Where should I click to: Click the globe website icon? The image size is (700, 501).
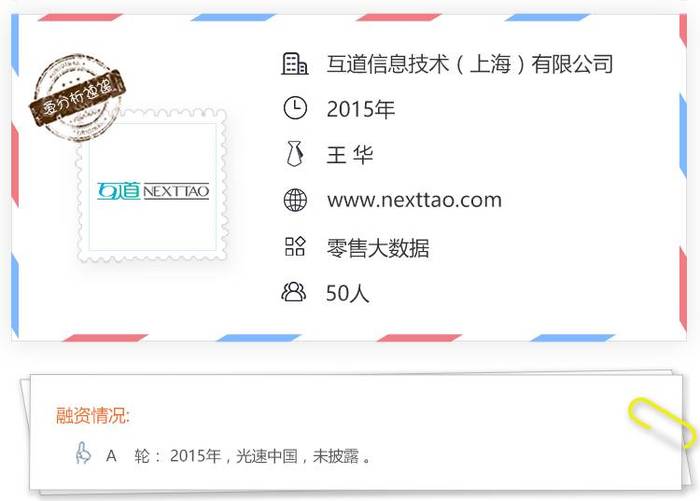[295, 200]
